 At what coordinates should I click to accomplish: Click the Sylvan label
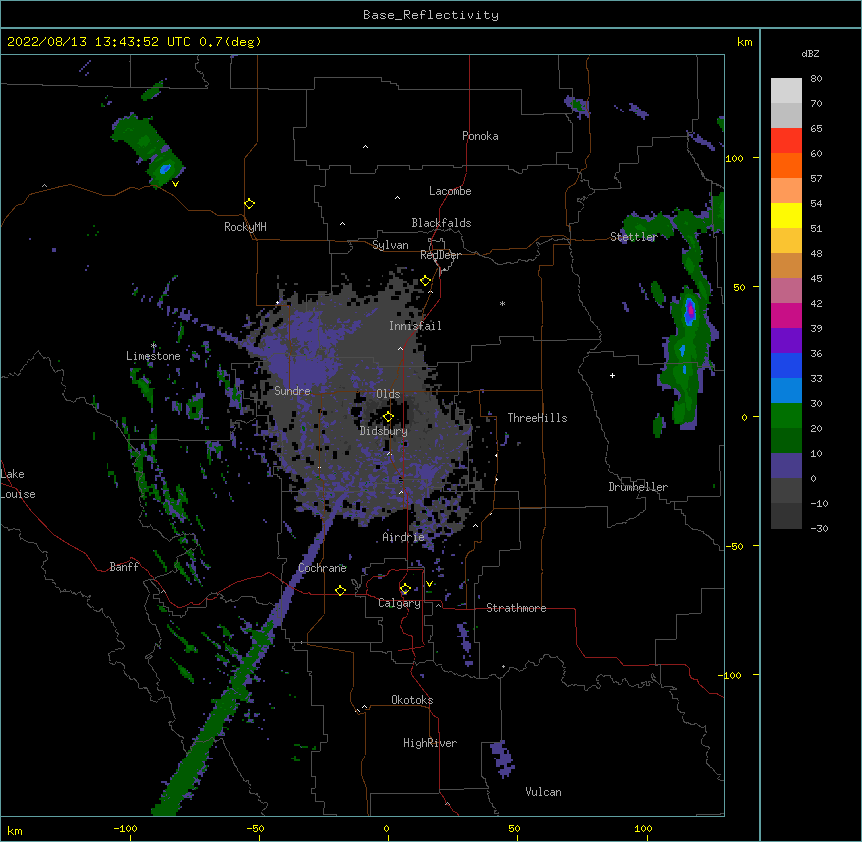click(x=390, y=245)
